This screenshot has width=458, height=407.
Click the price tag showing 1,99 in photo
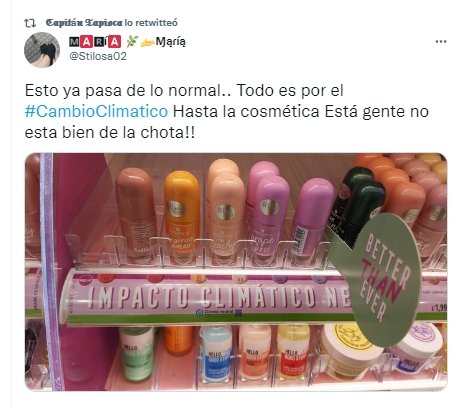[439, 308]
